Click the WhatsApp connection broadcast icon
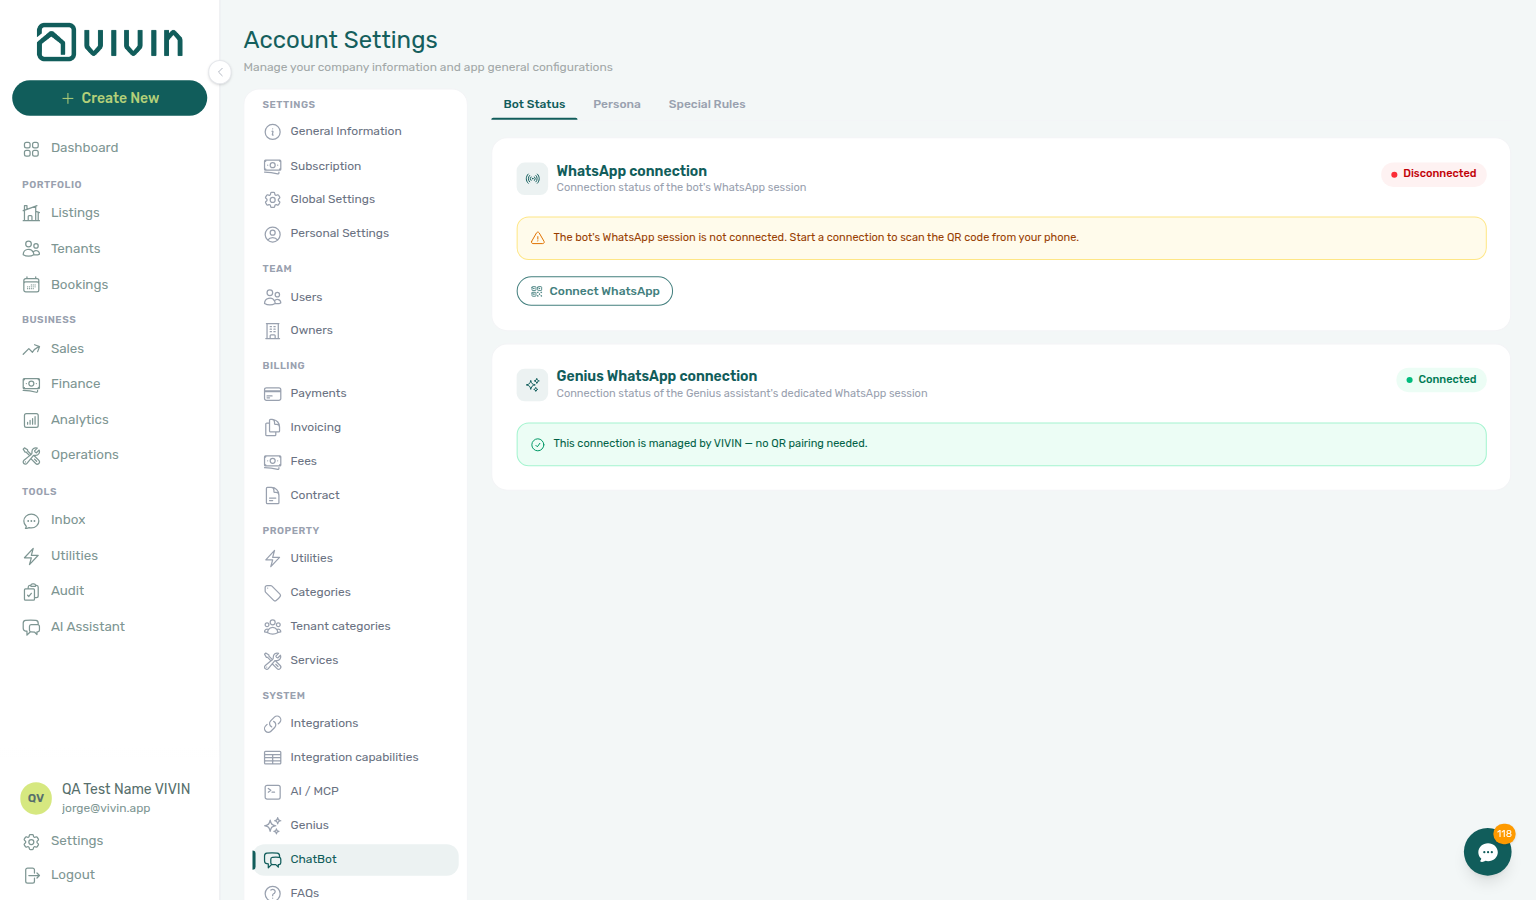Screen dimensions: 1536x900 (532, 179)
